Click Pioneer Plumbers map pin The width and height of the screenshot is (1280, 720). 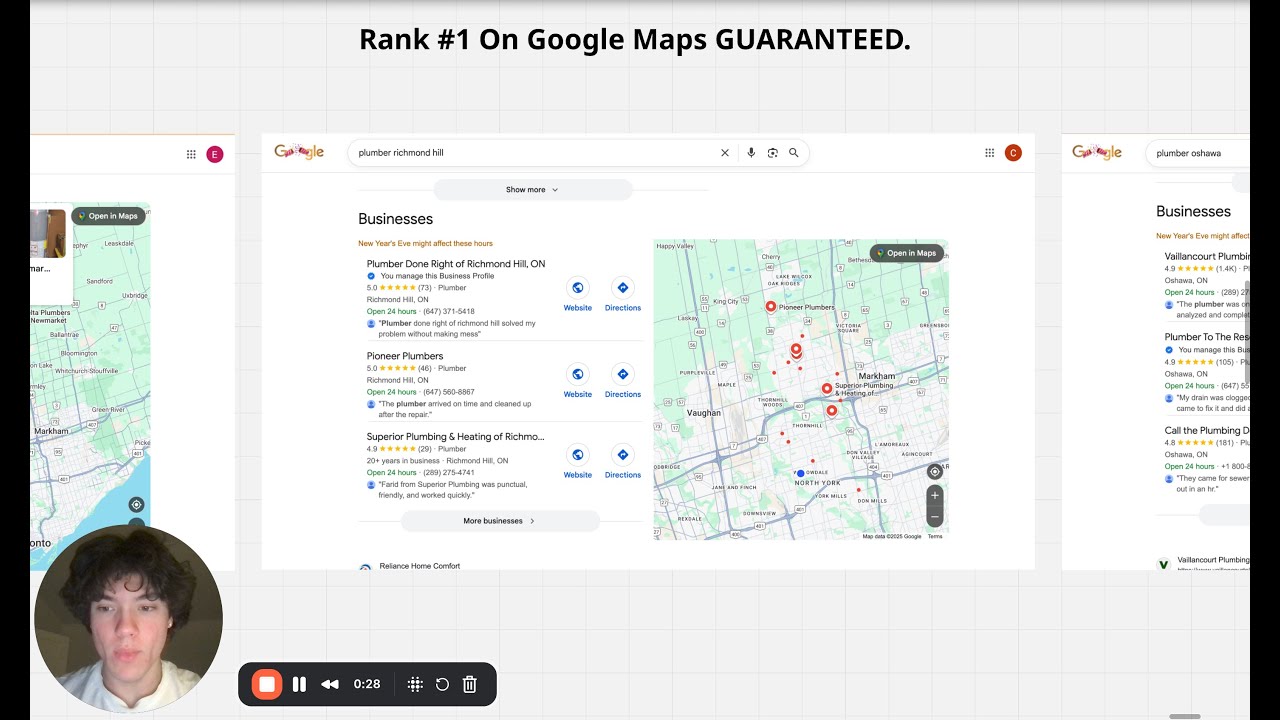[771, 307]
